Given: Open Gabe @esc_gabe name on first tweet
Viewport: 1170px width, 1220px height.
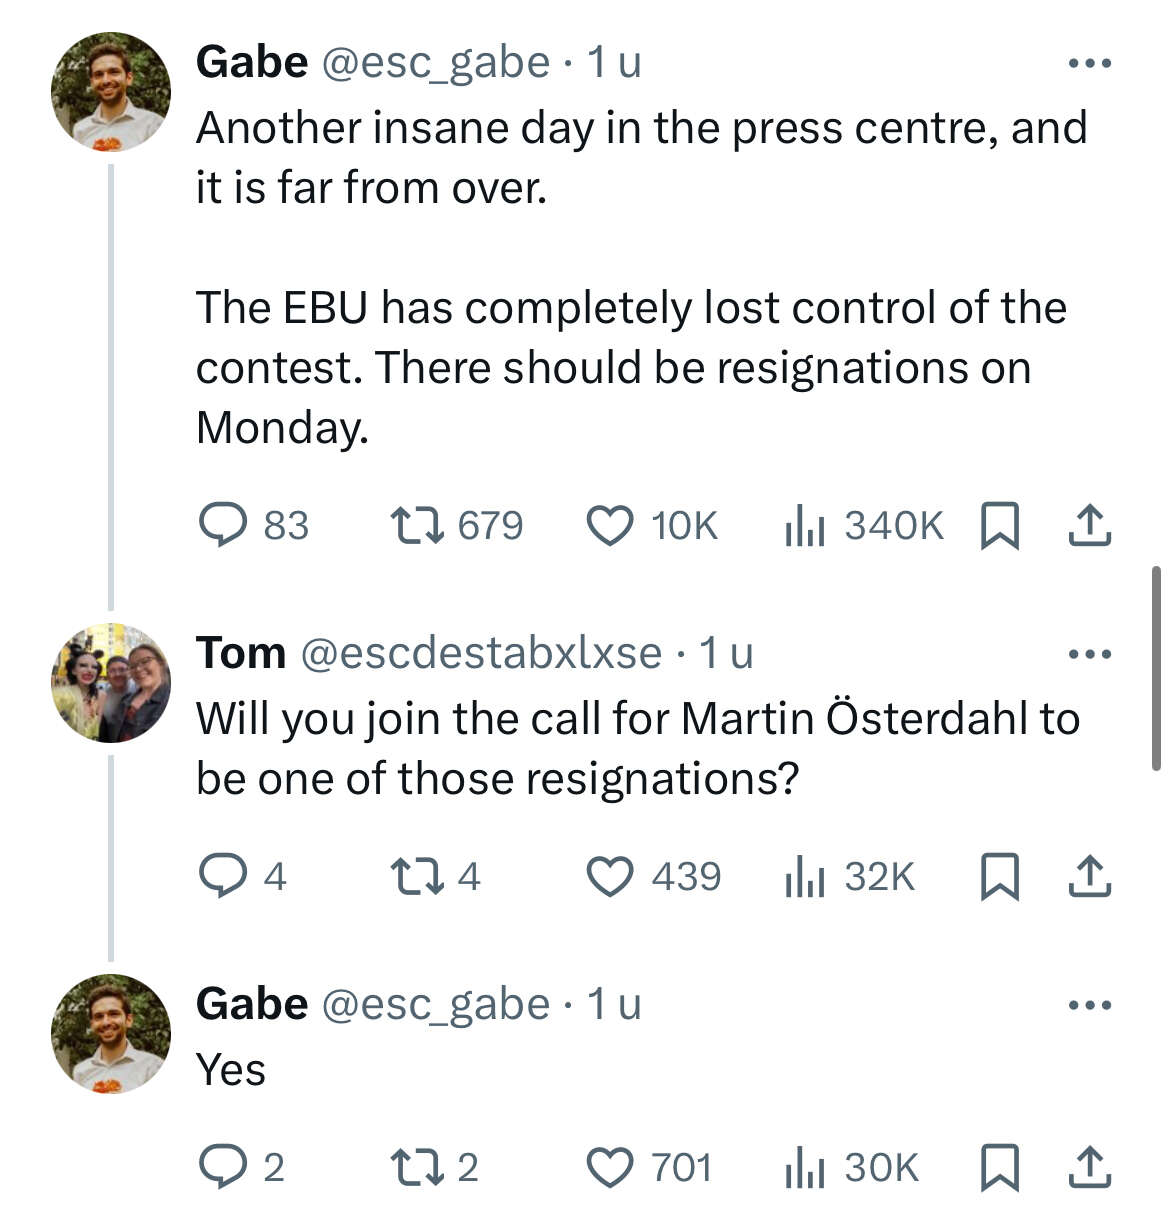Looking at the screenshot, I should tap(252, 62).
